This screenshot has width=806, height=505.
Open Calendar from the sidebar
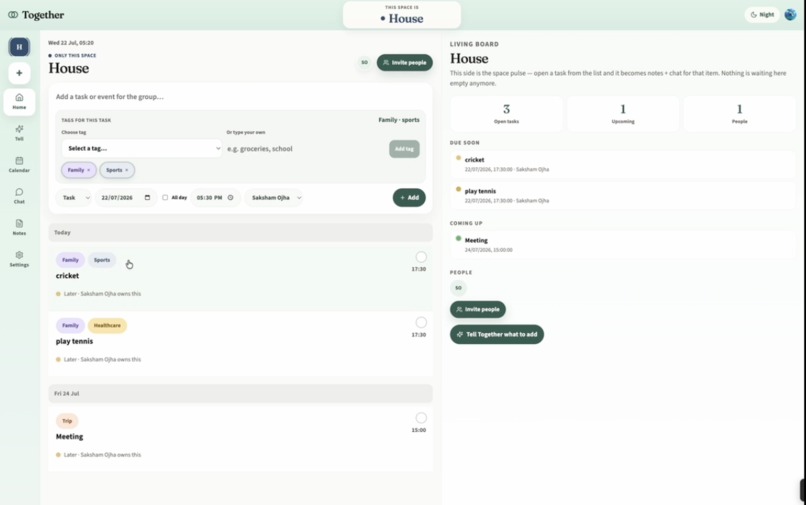tap(19, 165)
